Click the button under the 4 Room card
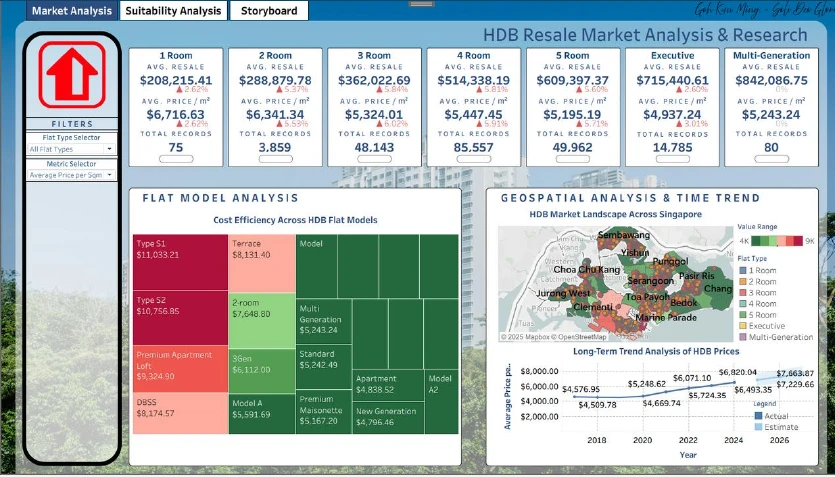The height and width of the screenshot is (477, 835). 473,159
